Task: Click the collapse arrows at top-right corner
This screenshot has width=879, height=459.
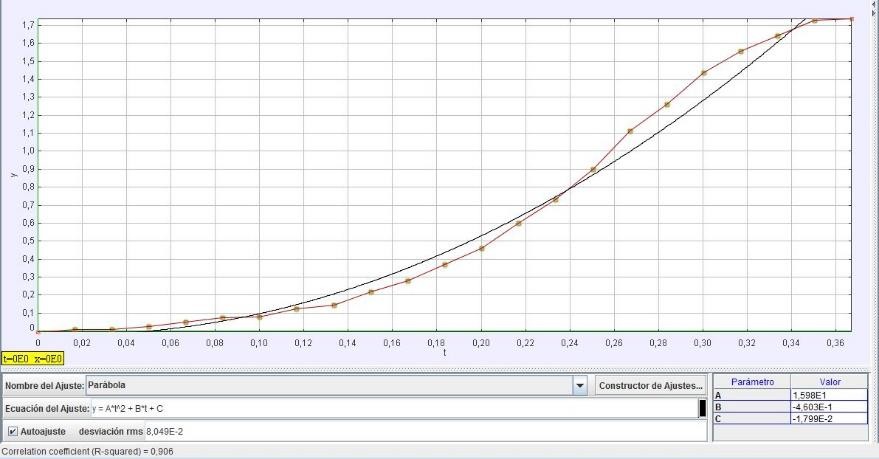Action: point(874,6)
